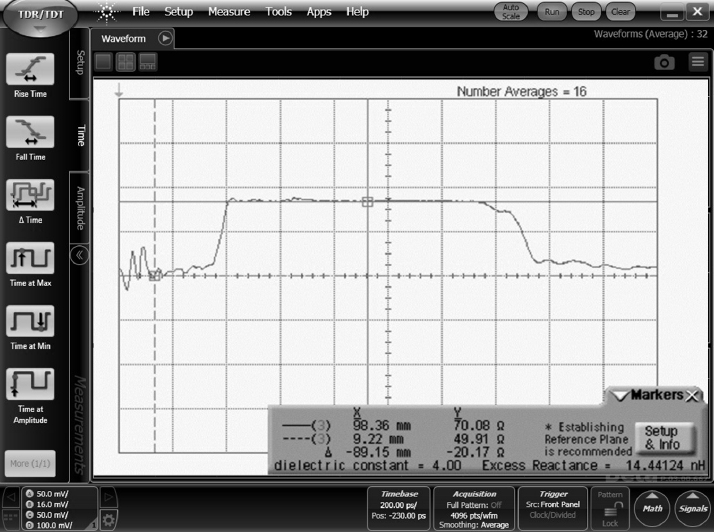Click the Stop button

[586, 12]
